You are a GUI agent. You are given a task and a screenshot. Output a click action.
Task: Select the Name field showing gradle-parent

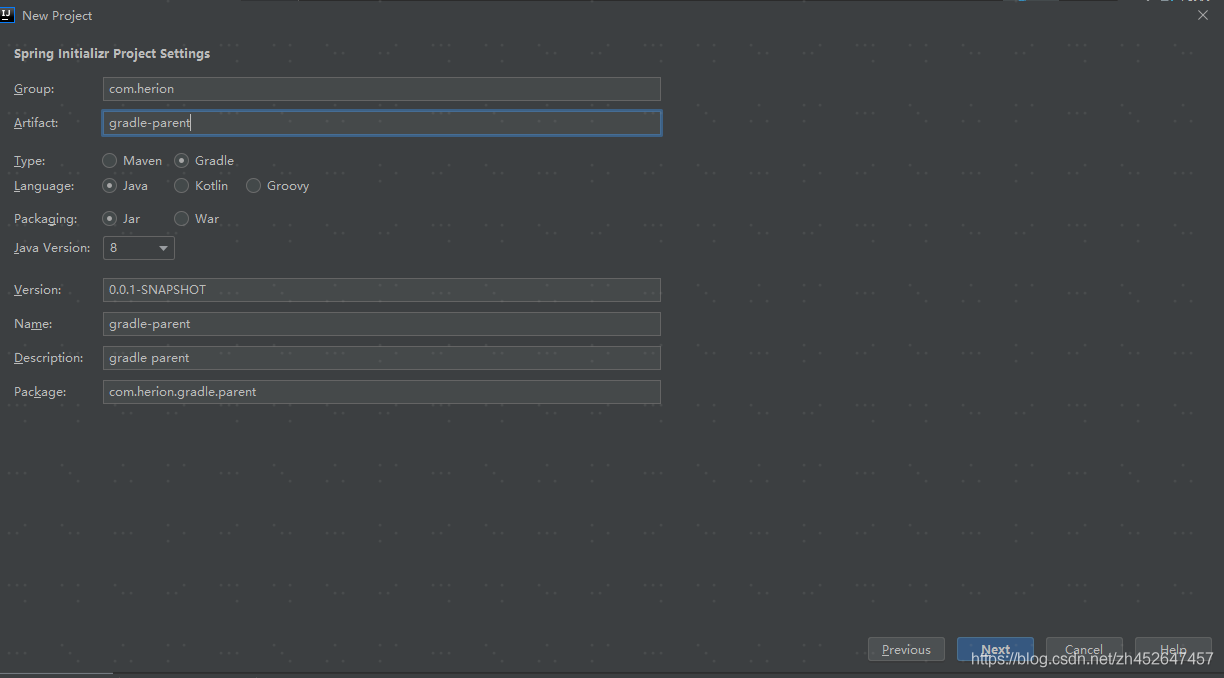381,323
